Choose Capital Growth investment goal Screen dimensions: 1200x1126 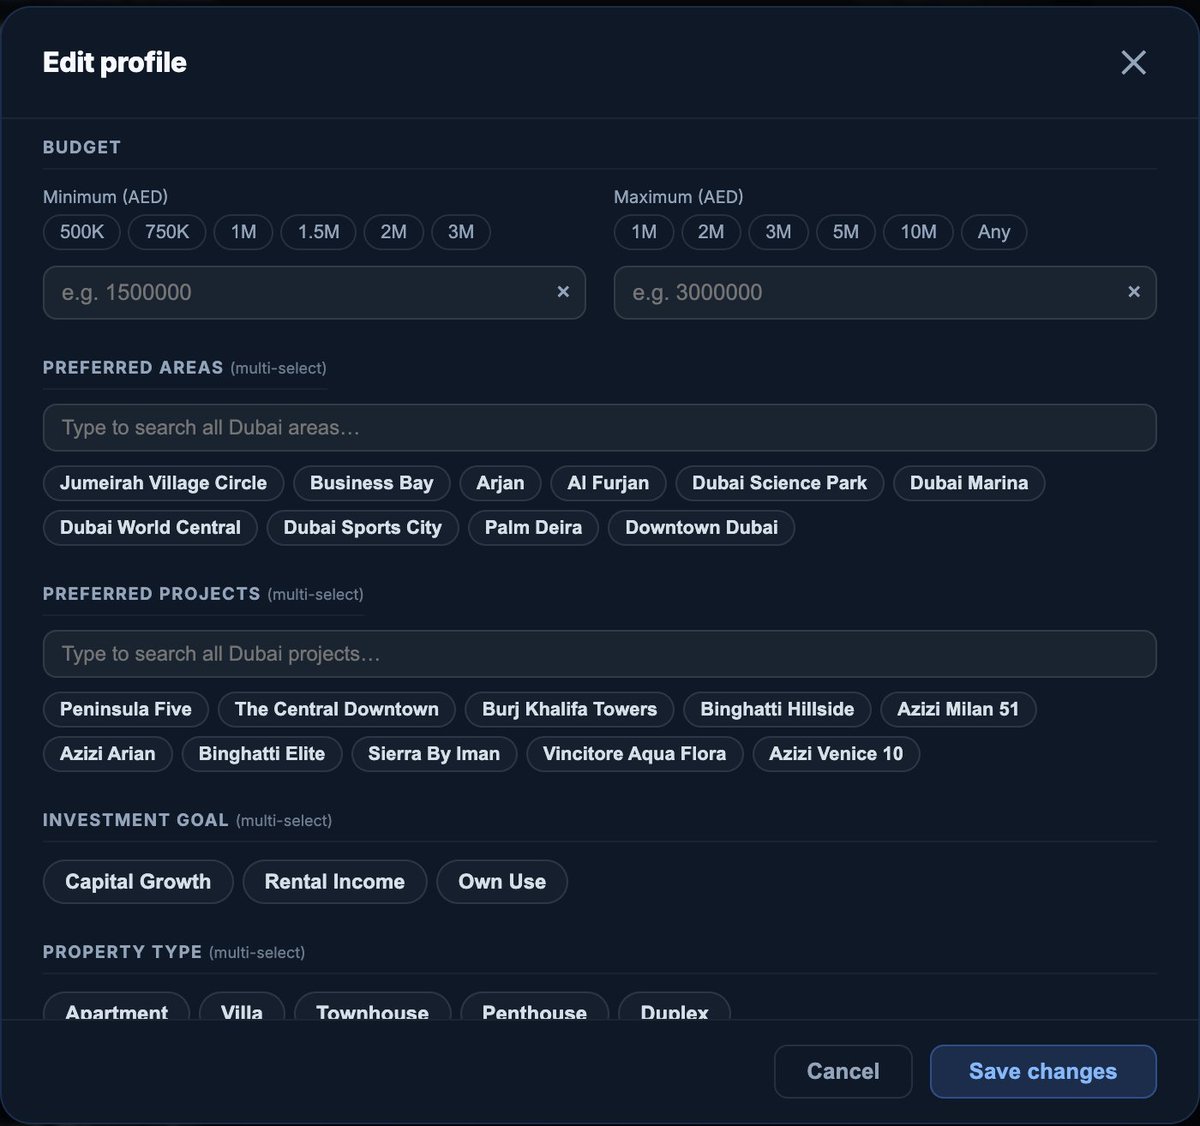138,882
